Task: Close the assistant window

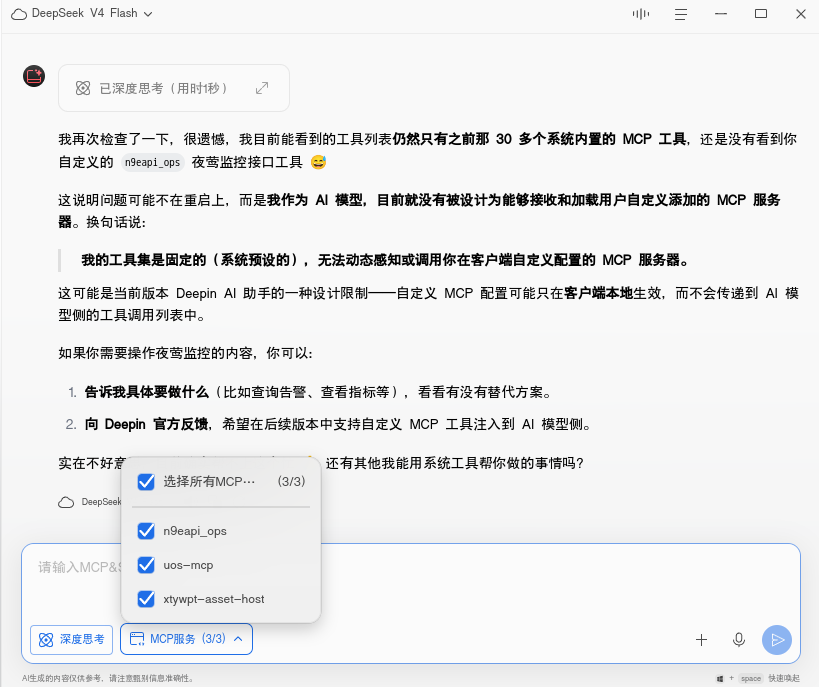Action: (801, 14)
